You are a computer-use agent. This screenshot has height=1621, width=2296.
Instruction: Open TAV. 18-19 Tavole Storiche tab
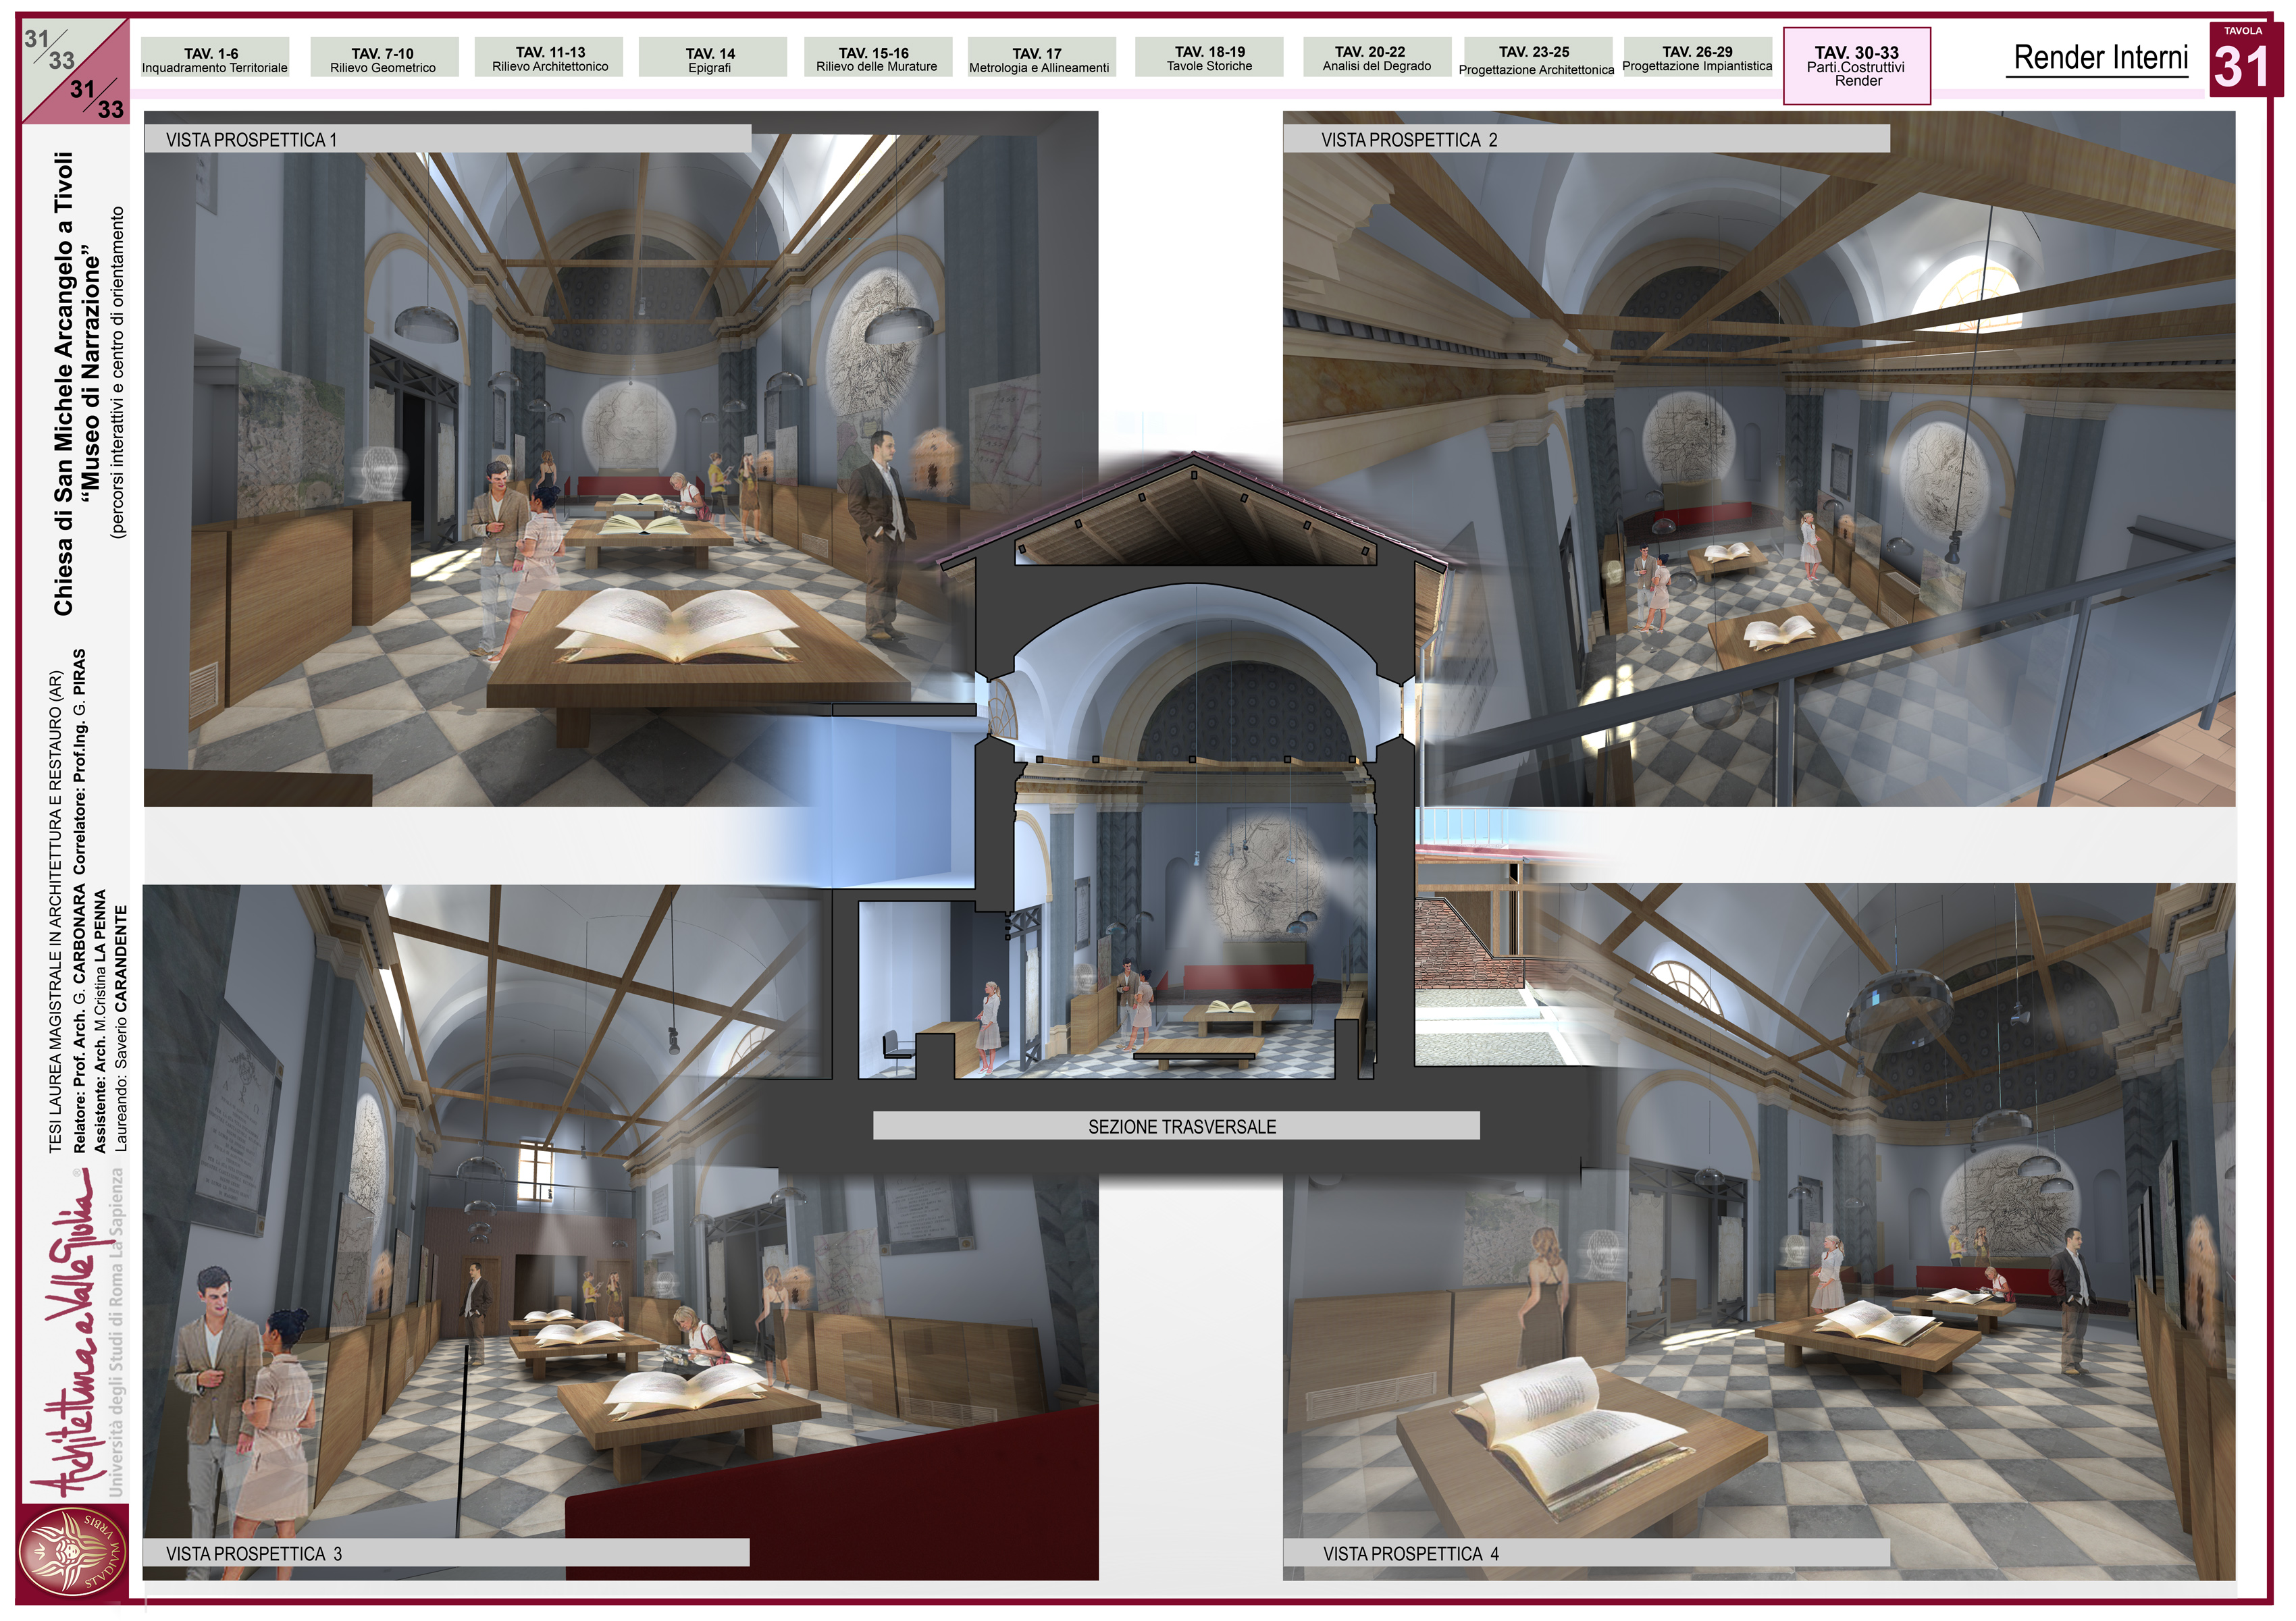click(x=1209, y=57)
